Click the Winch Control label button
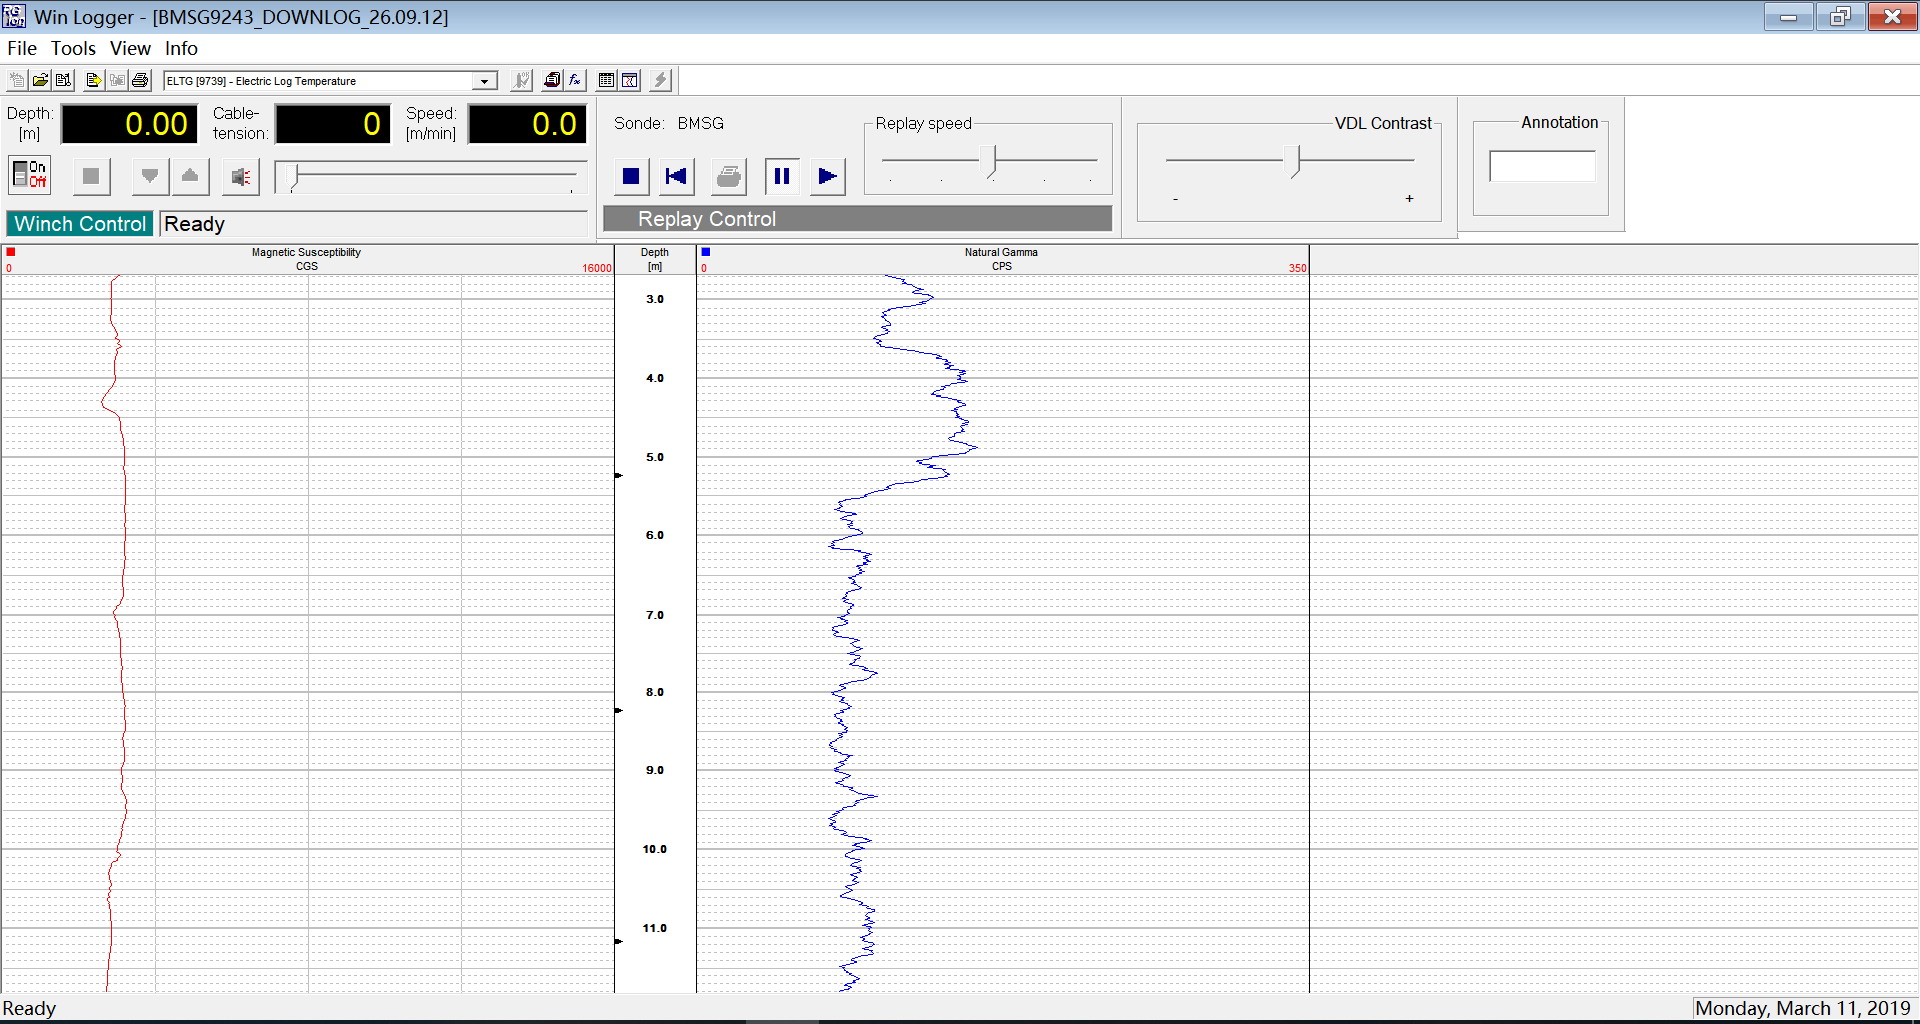 pos(80,224)
